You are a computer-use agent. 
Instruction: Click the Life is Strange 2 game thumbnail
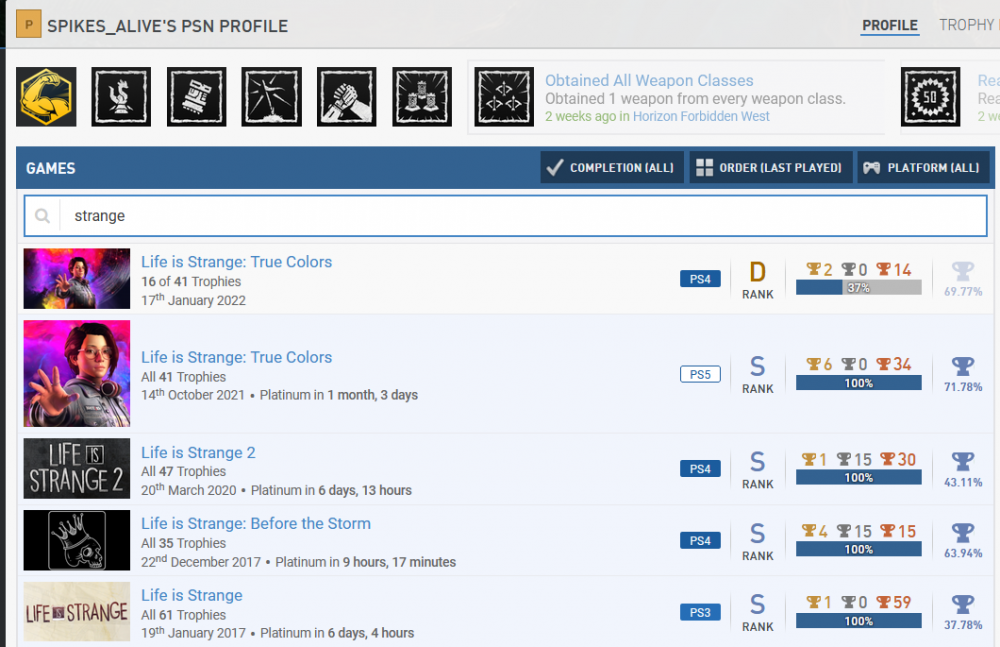click(x=77, y=468)
